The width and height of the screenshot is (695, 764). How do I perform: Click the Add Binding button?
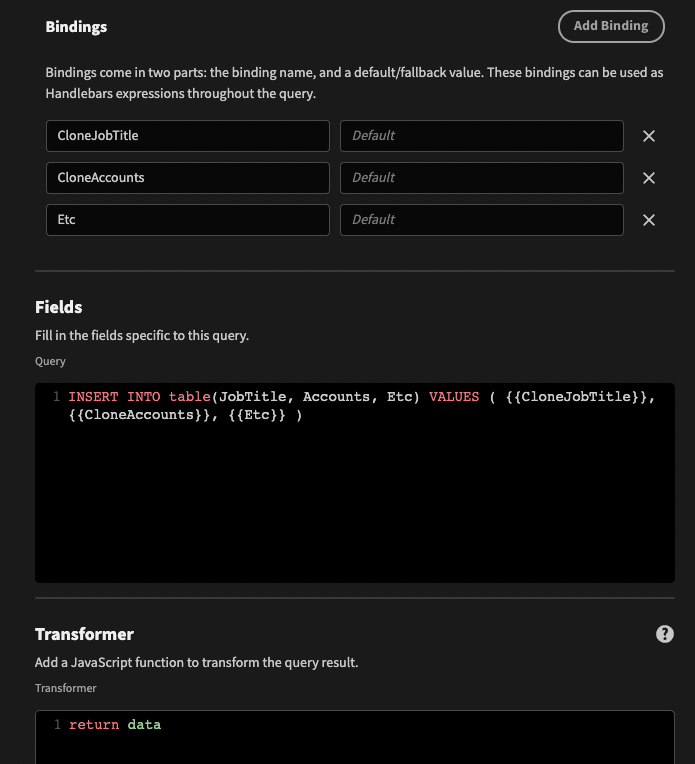click(611, 26)
